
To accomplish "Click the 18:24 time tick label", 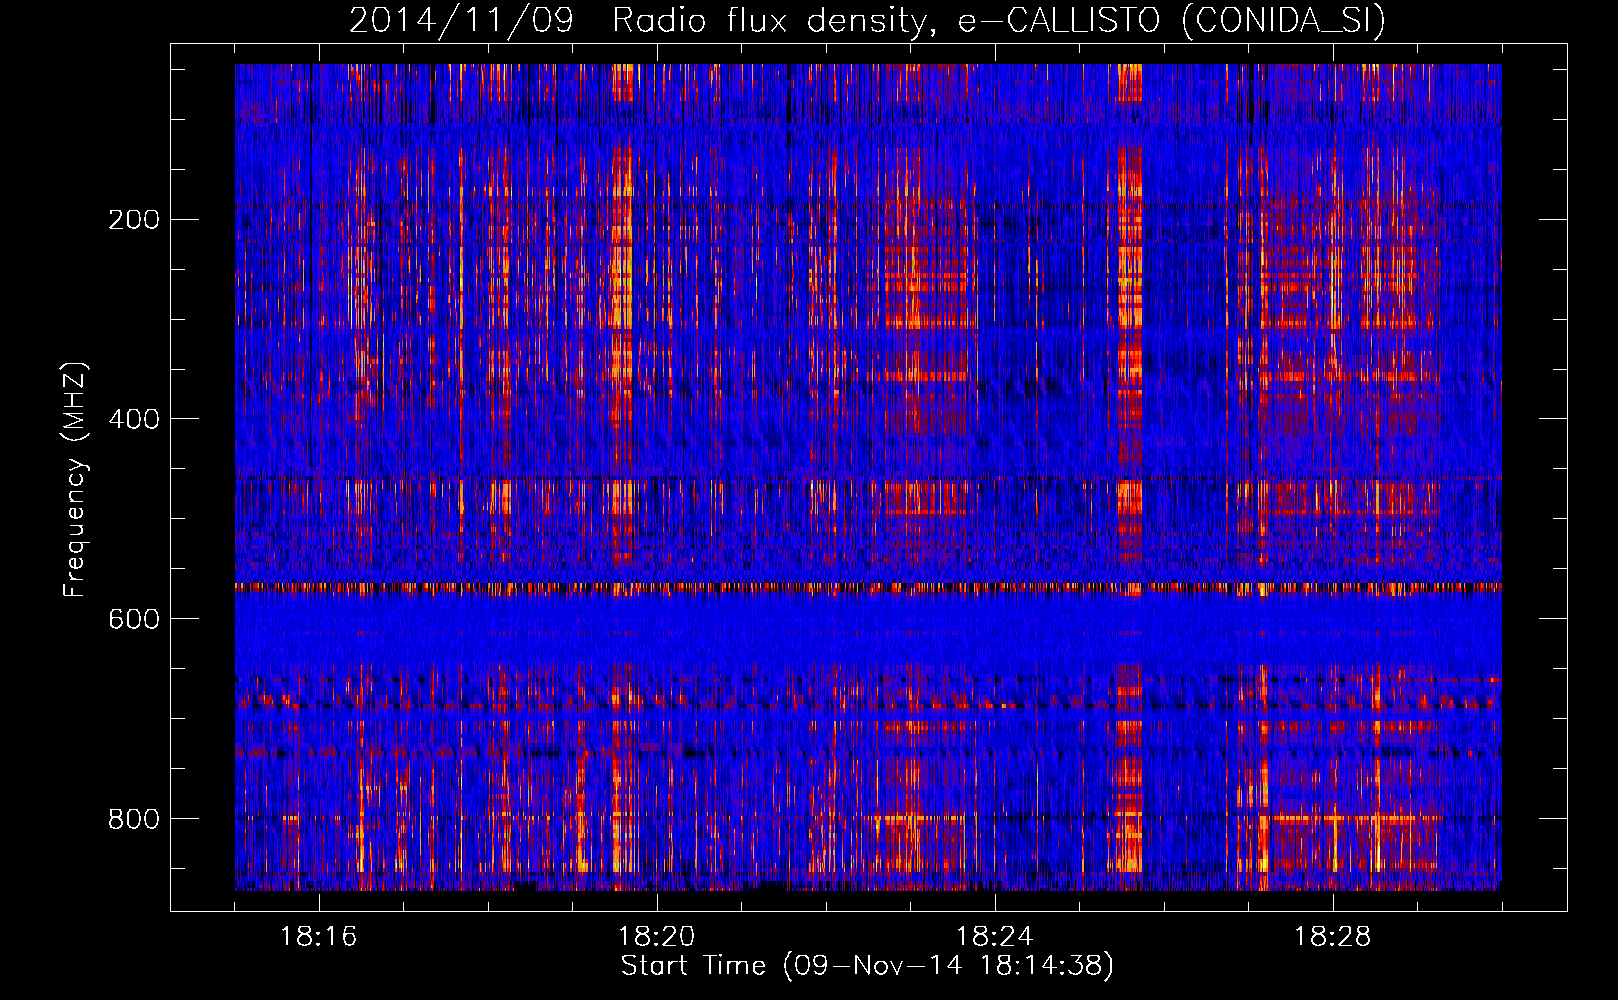I will pyautogui.click(x=995, y=937).
